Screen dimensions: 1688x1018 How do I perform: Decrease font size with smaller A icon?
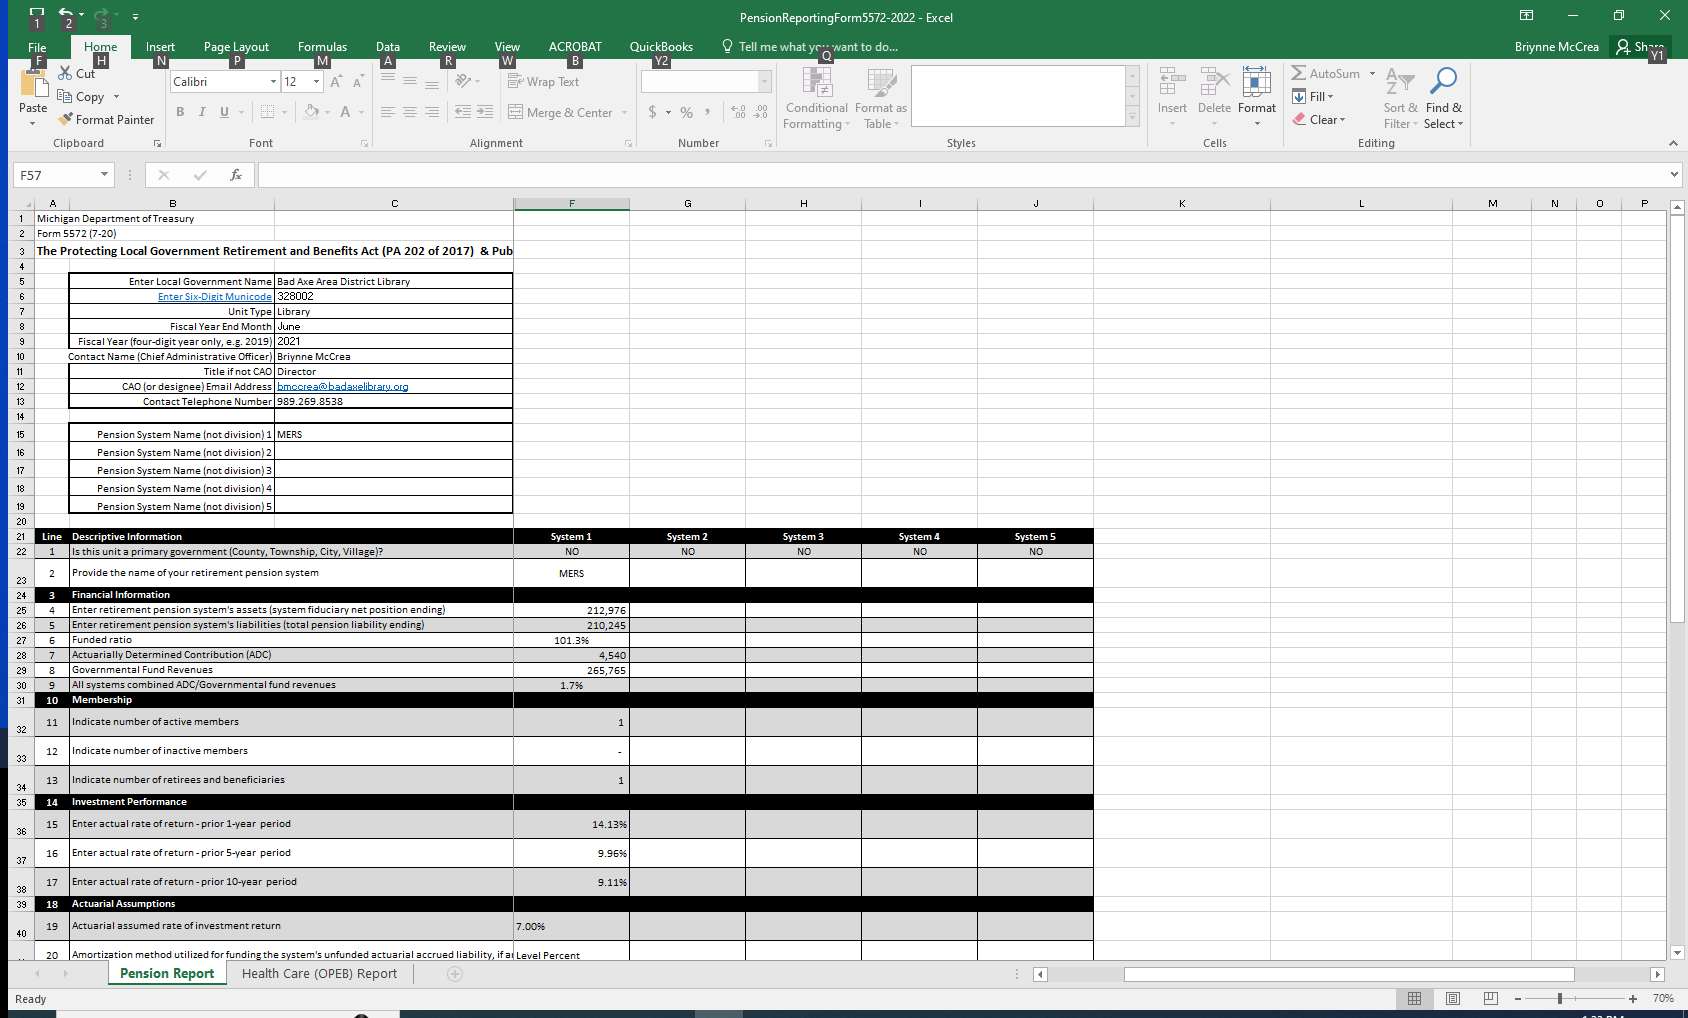tap(358, 82)
